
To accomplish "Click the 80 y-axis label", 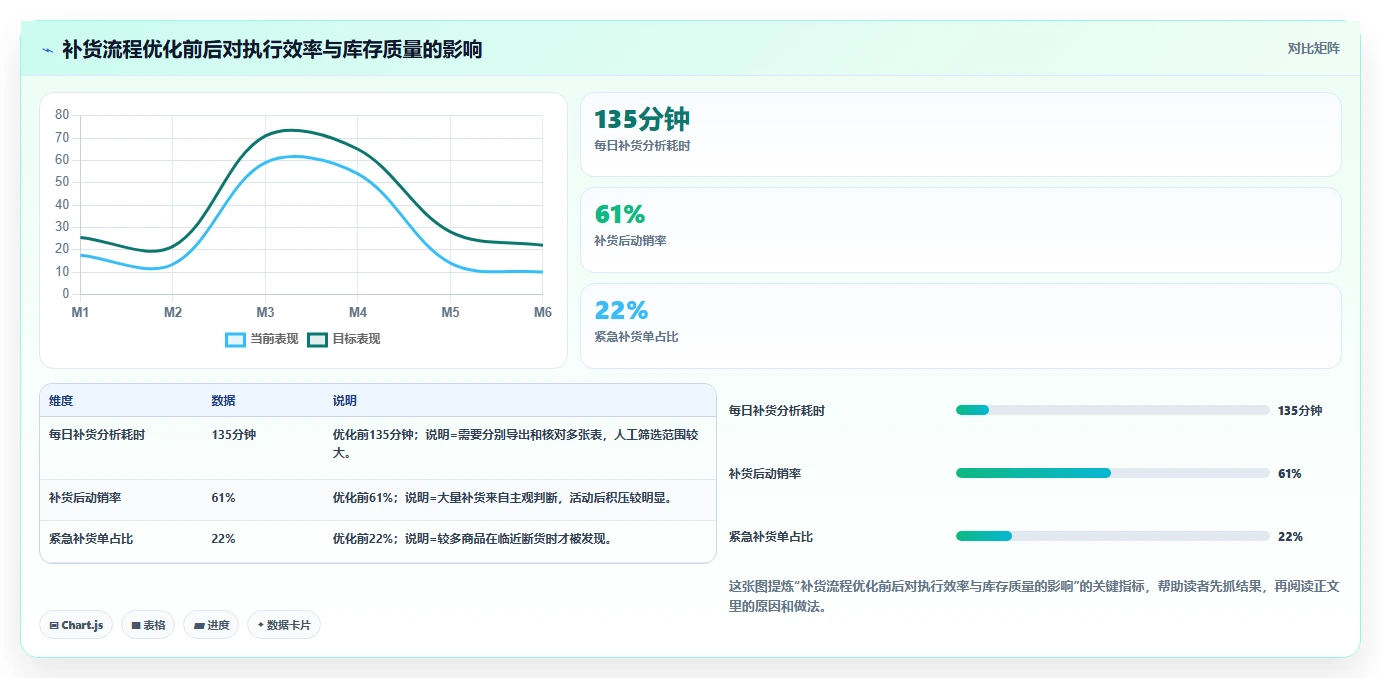I will (x=62, y=114).
